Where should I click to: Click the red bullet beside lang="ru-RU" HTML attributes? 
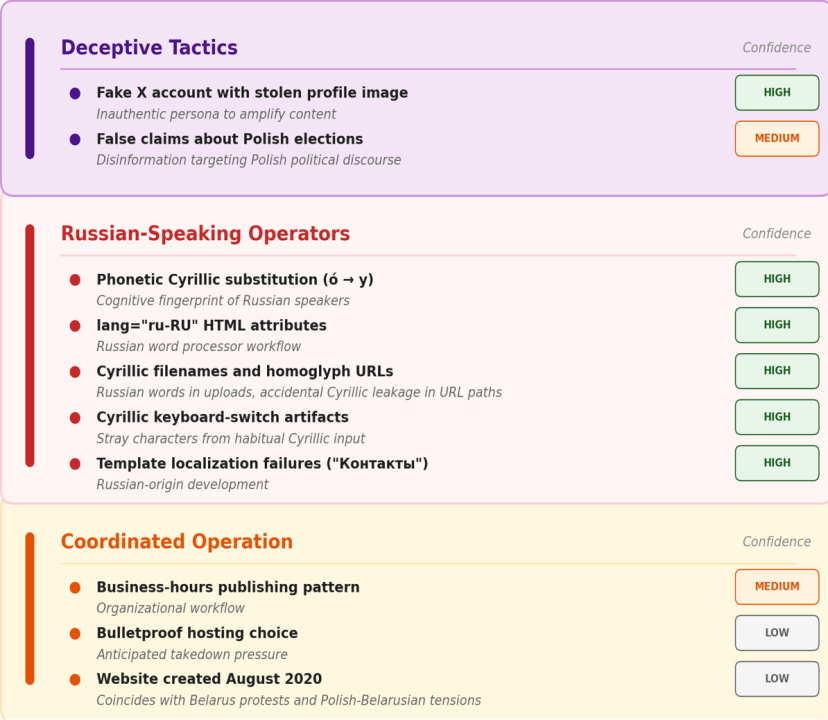(75, 326)
